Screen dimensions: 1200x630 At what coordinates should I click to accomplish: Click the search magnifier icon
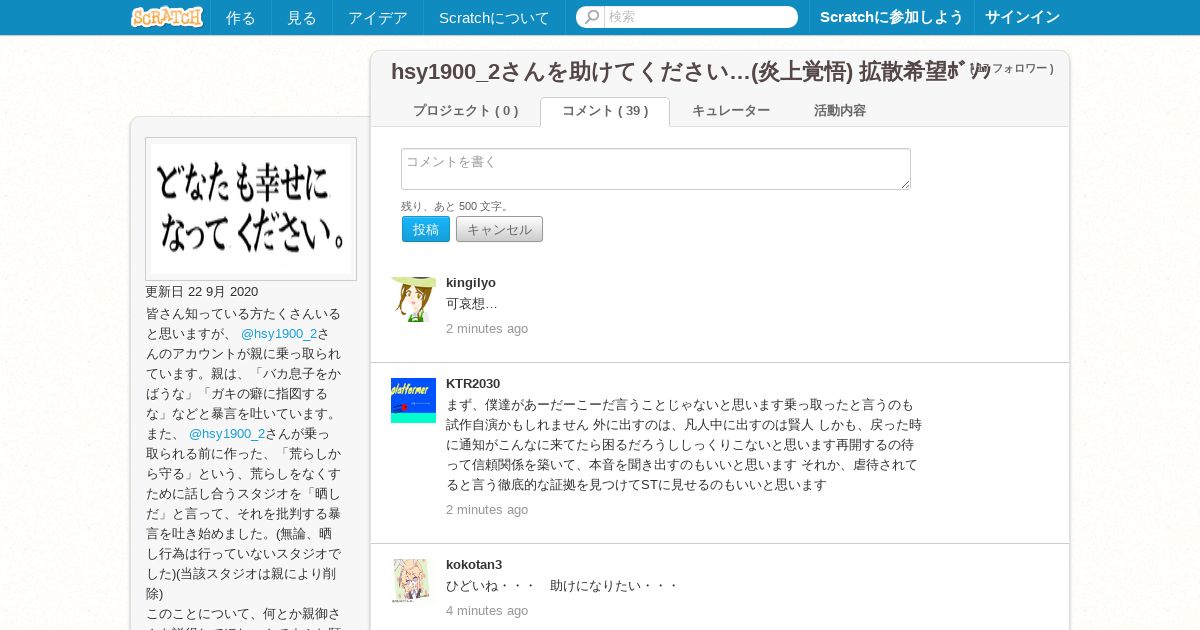(591, 17)
